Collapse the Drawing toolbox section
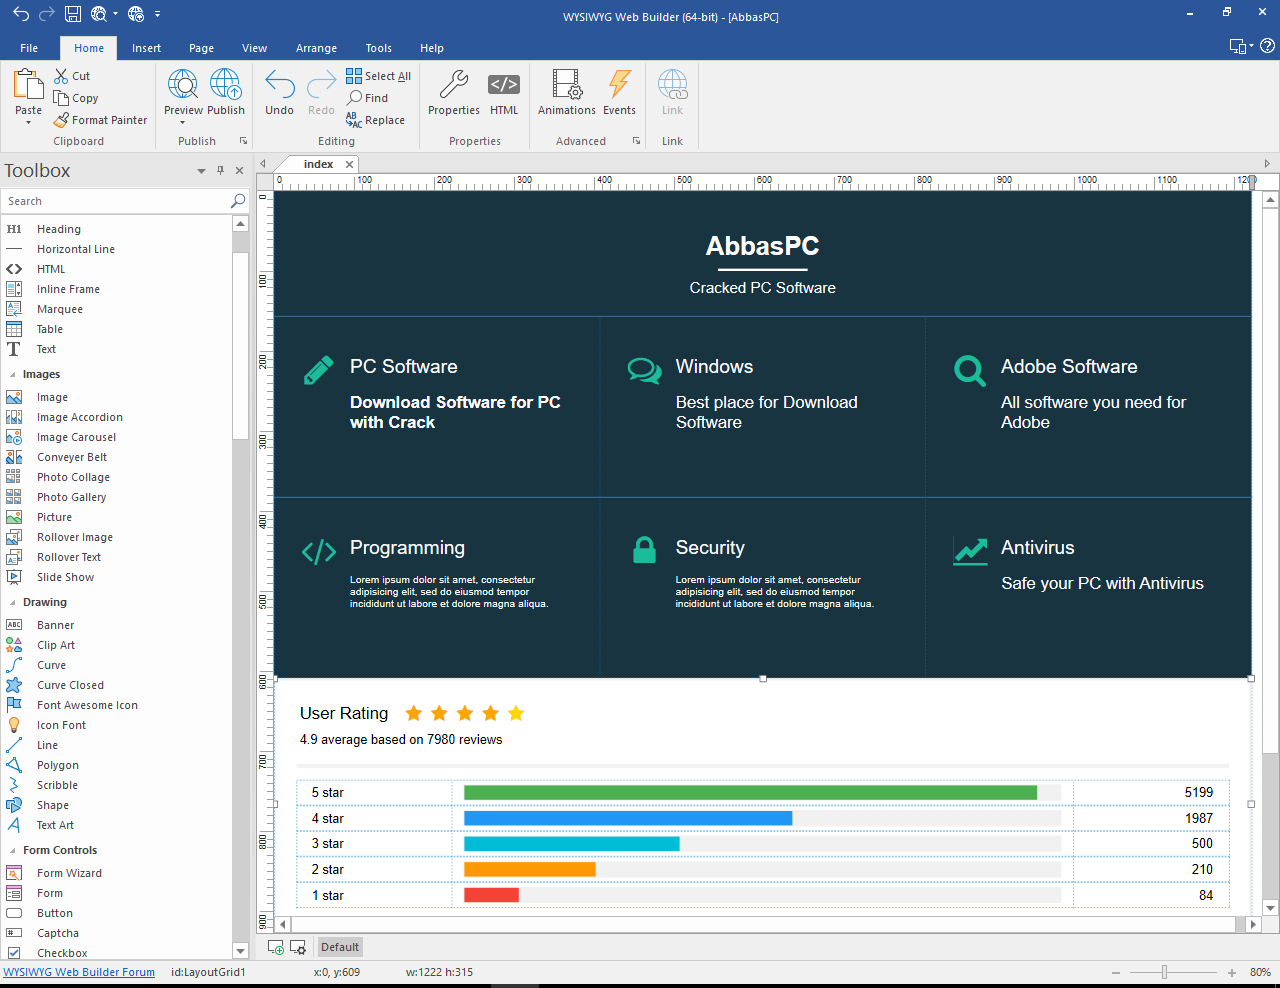 (x=13, y=603)
